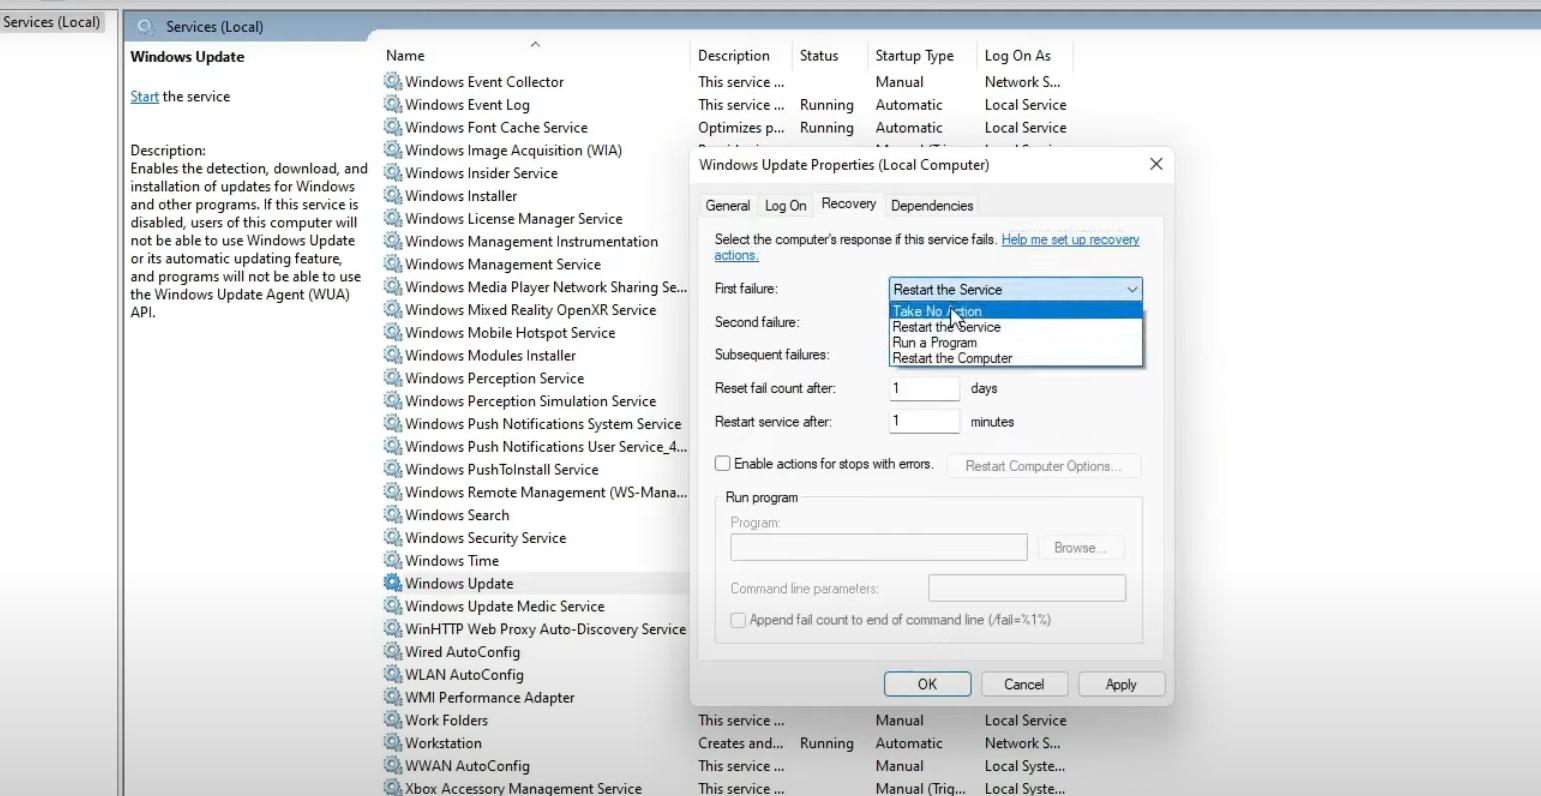Click gear icon of Windows Installer
Screen dimensions: 1541x796
(393, 195)
